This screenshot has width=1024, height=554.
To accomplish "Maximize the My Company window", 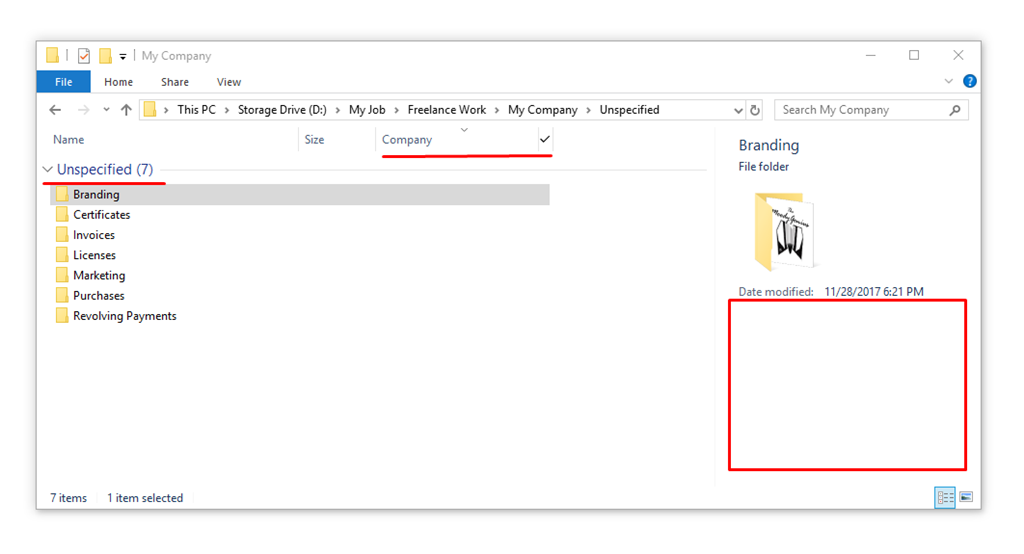I will pos(914,56).
